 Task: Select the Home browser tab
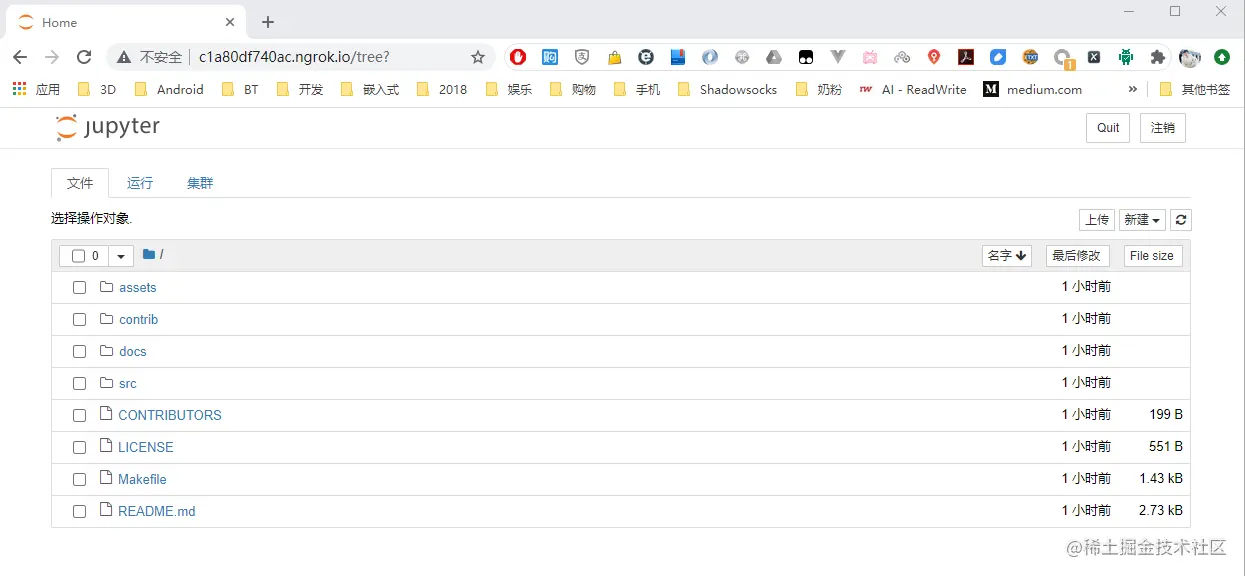click(125, 22)
